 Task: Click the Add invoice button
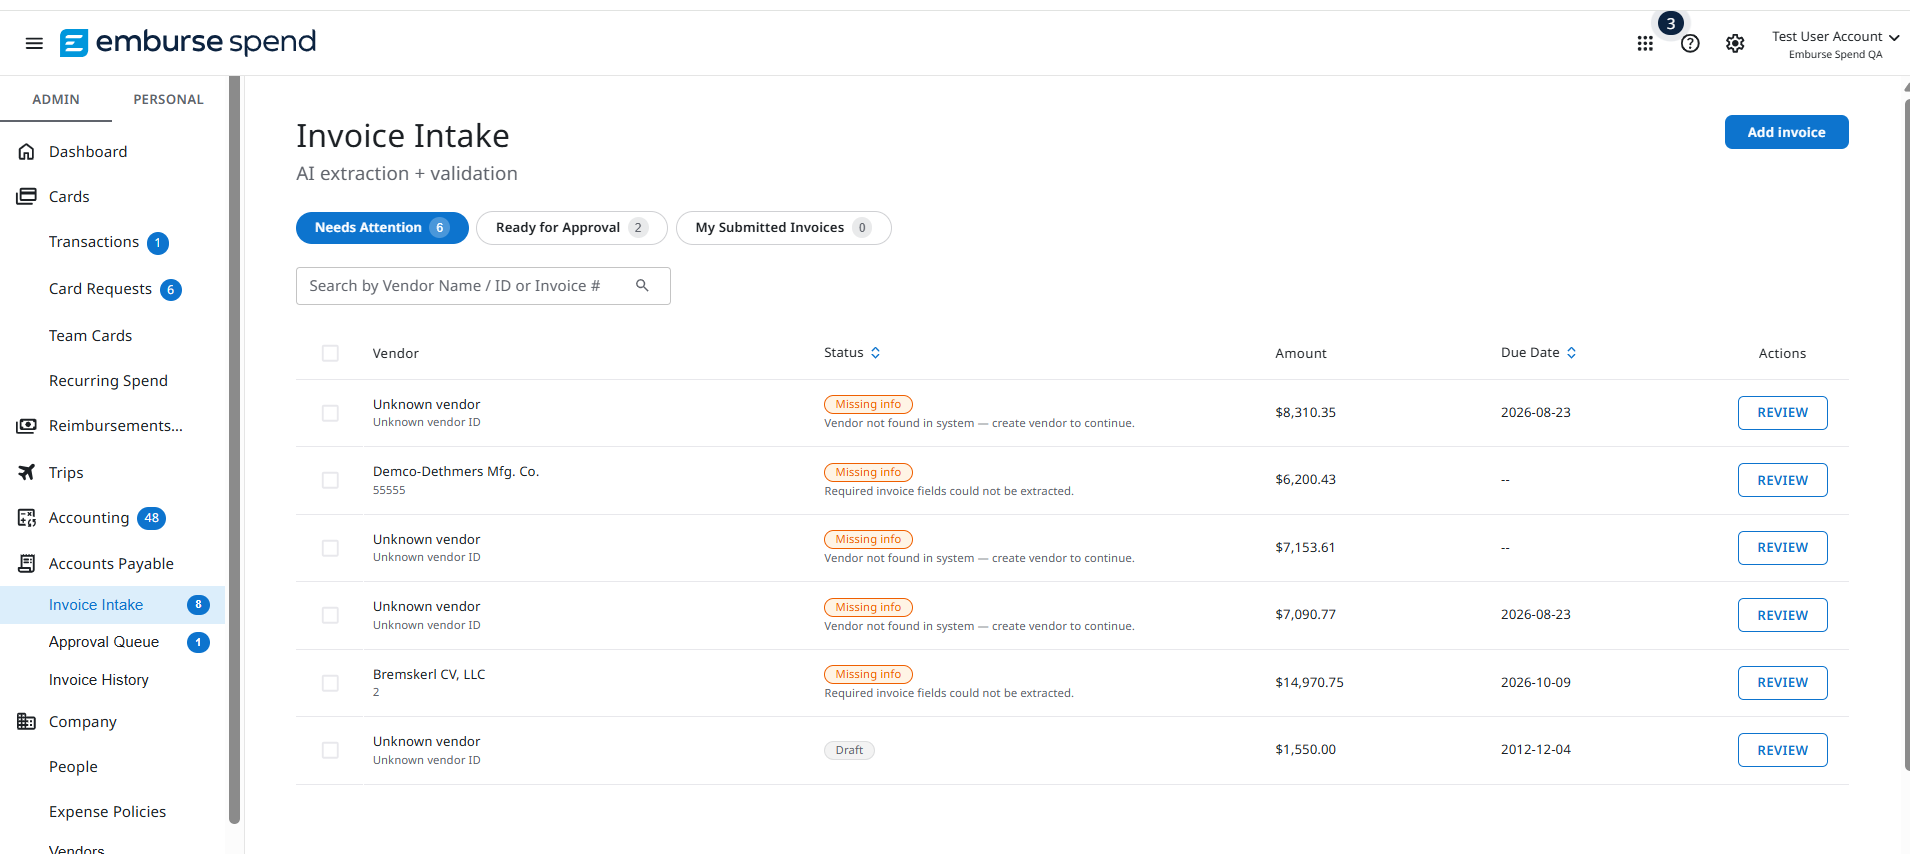1786,132
